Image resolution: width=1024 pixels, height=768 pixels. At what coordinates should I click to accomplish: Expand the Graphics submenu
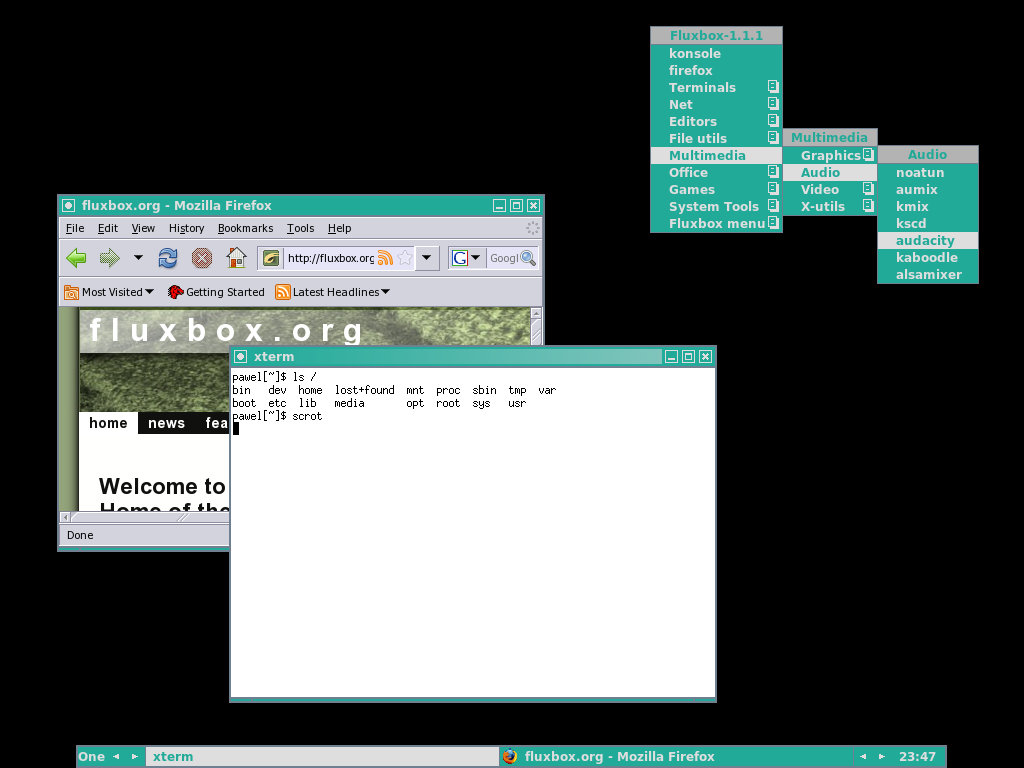(830, 155)
